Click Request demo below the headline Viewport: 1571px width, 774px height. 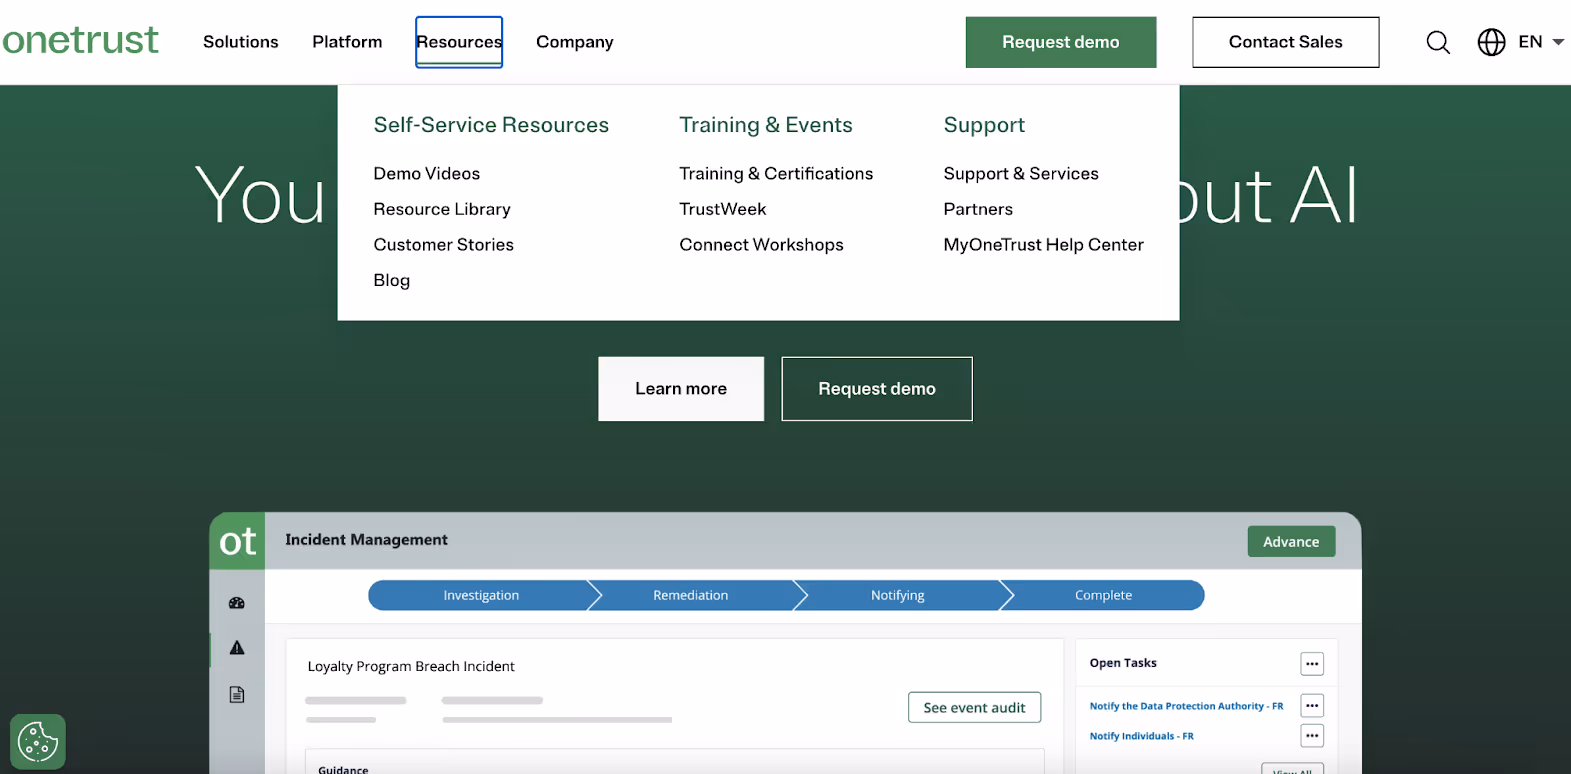[877, 389]
